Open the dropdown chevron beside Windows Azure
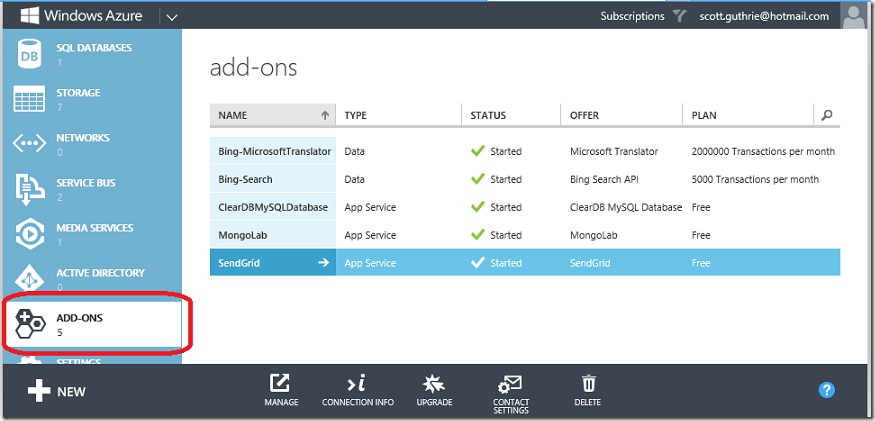This screenshot has width=875, height=421. [172, 17]
